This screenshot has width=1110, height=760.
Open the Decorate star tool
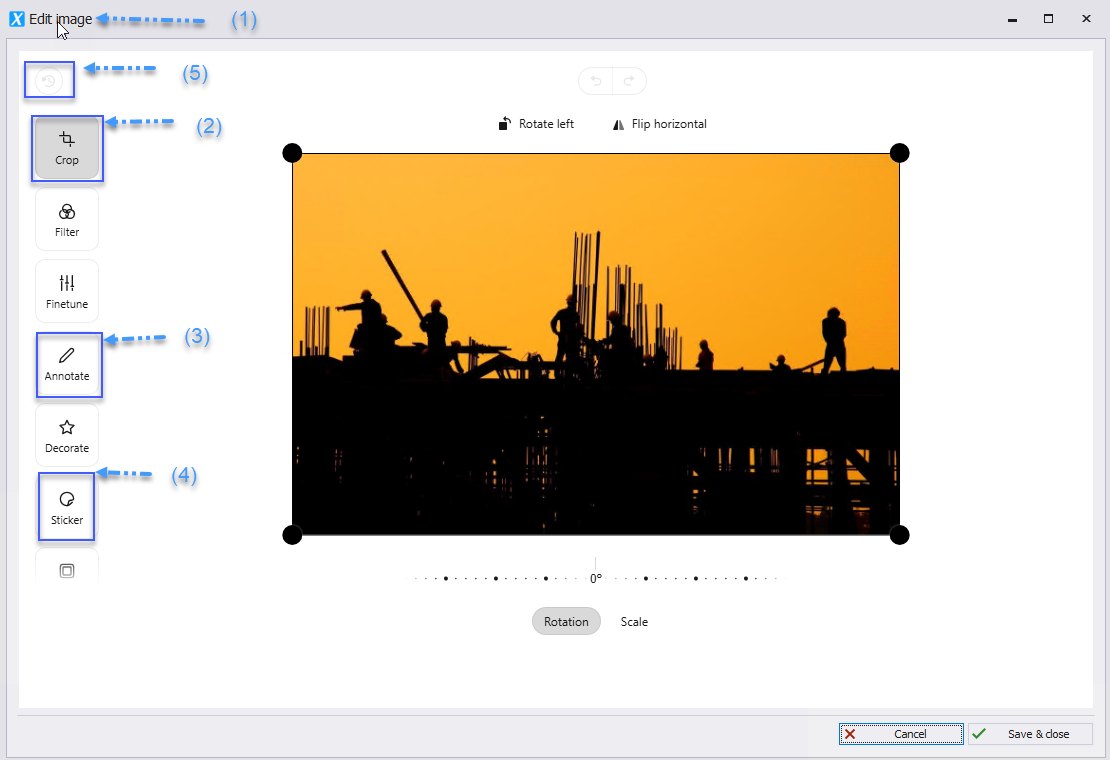click(x=67, y=436)
